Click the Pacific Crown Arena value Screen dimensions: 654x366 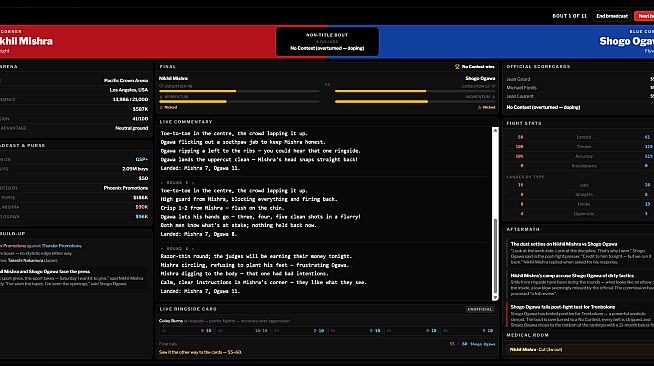126,80
